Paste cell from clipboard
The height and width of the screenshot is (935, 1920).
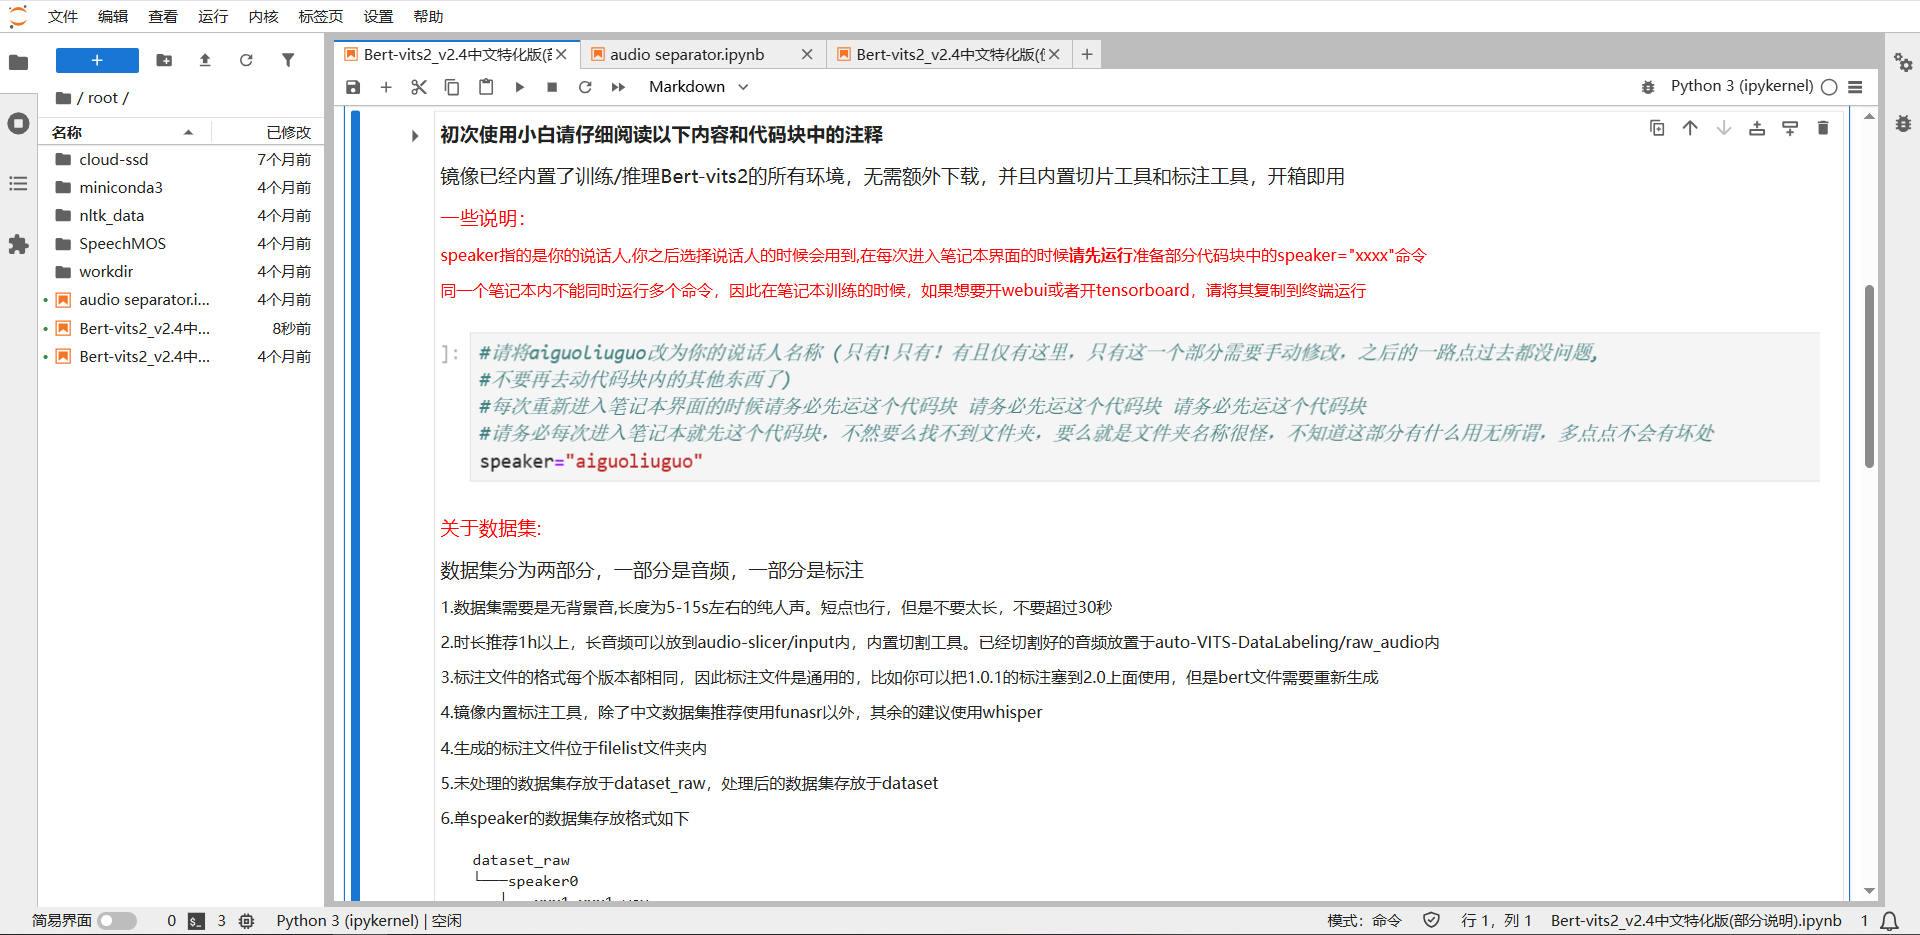tap(486, 87)
